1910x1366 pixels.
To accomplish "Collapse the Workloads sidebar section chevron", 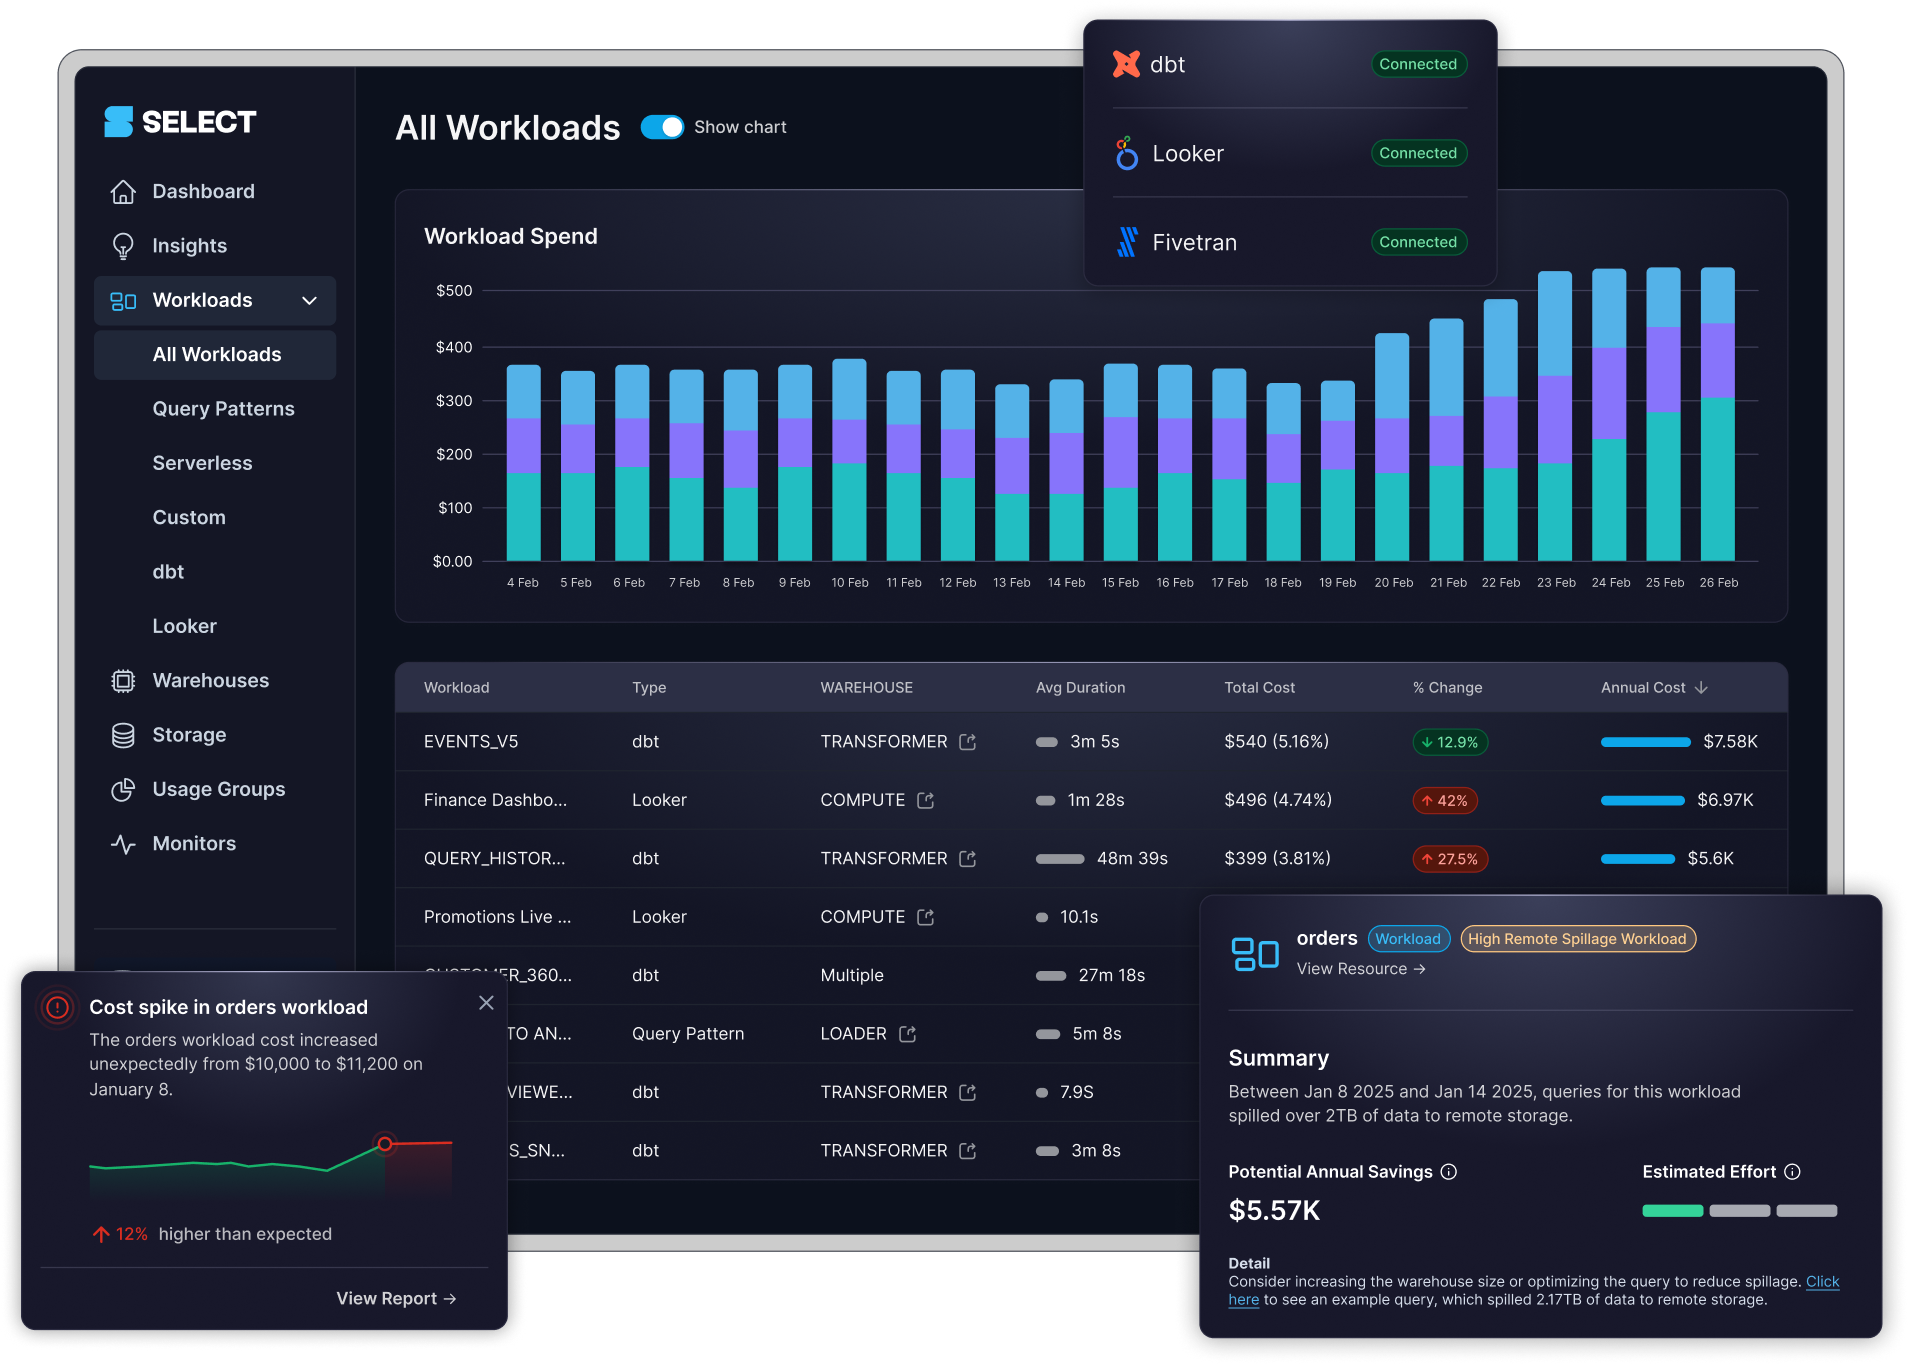I will click(x=310, y=301).
